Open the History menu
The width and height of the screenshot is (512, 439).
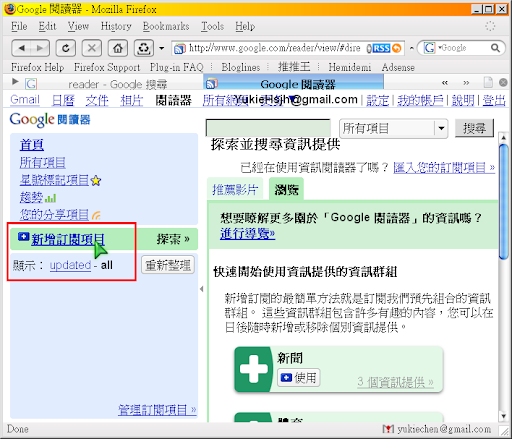coord(116,26)
